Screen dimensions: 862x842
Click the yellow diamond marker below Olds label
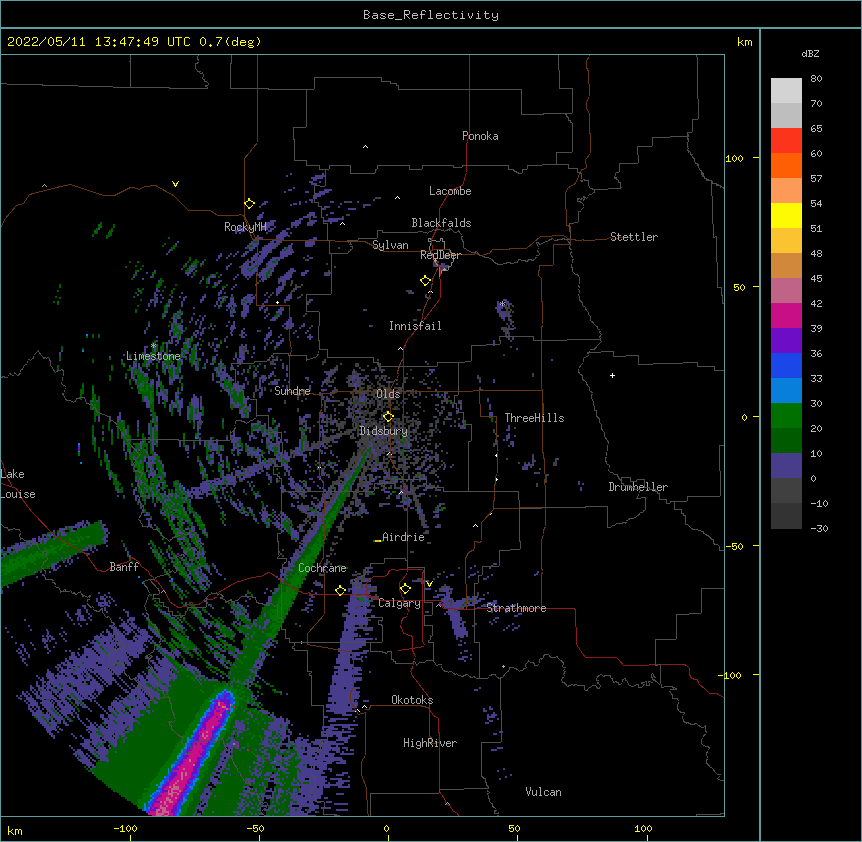click(x=388, y=417)
